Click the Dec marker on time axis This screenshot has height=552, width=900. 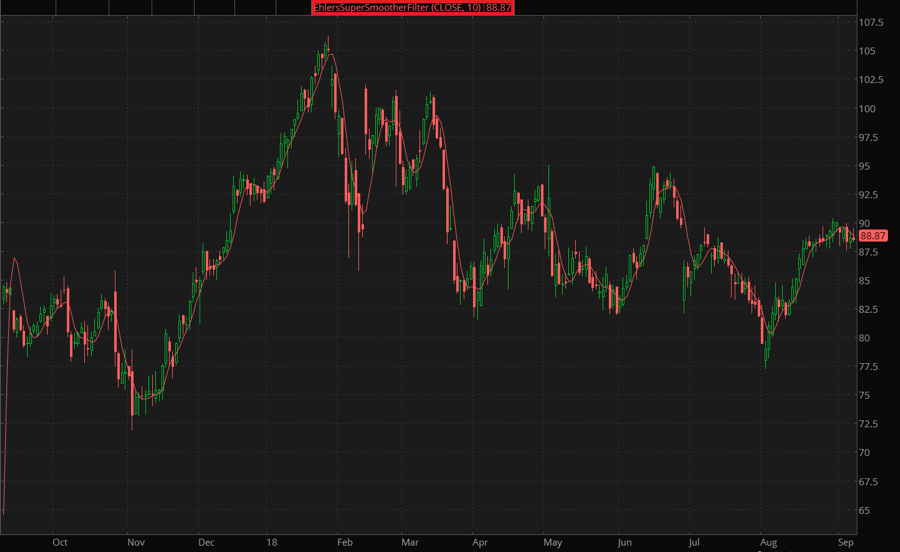pos(206,542)
